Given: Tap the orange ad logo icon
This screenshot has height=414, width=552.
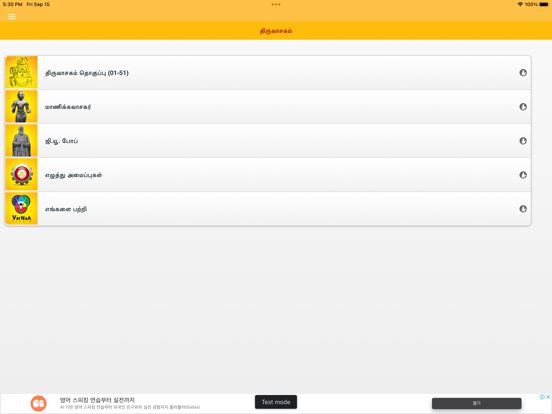Looking at the screenshot, I should 38,403.
